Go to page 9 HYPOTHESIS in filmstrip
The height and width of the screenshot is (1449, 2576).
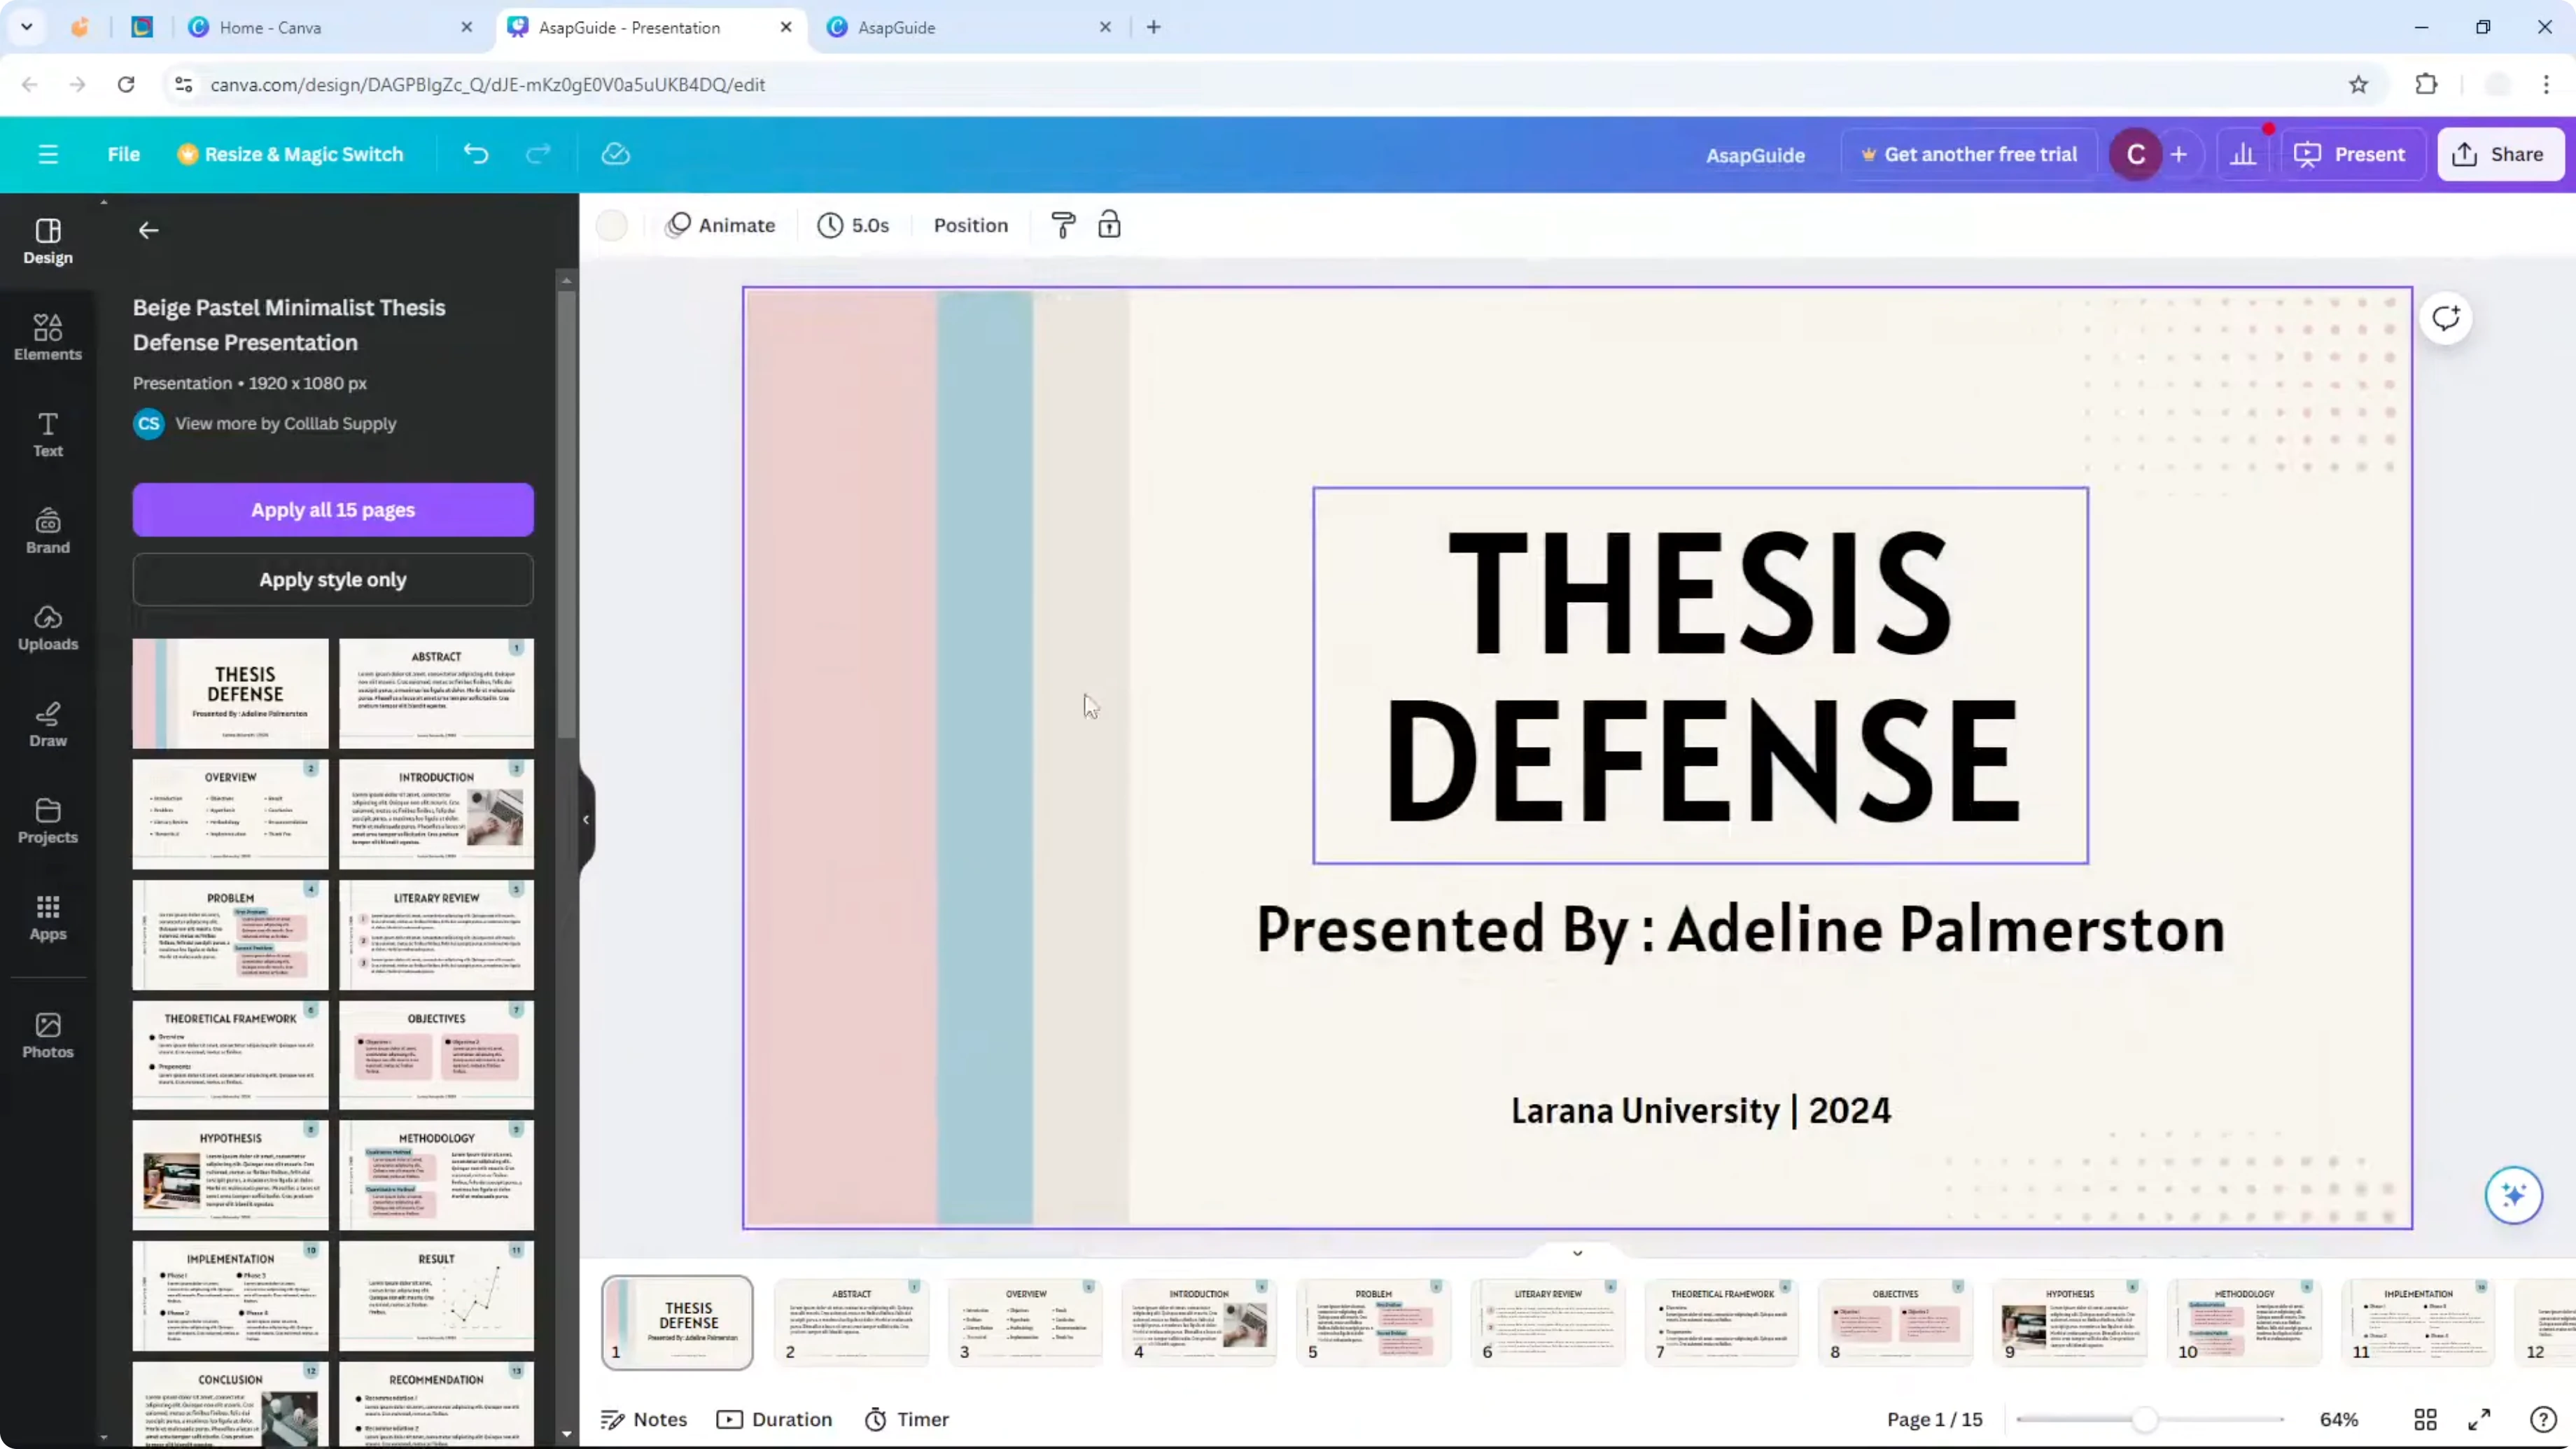pyautogui.click(x=2070, y=1322)
